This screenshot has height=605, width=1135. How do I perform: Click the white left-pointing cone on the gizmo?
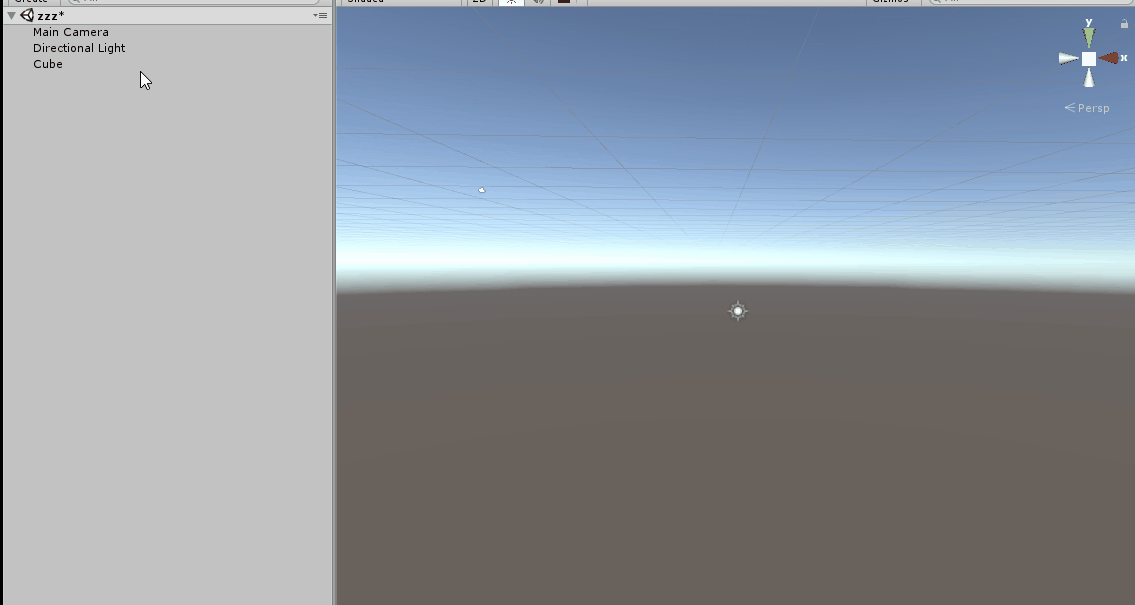coord(1068,59)
